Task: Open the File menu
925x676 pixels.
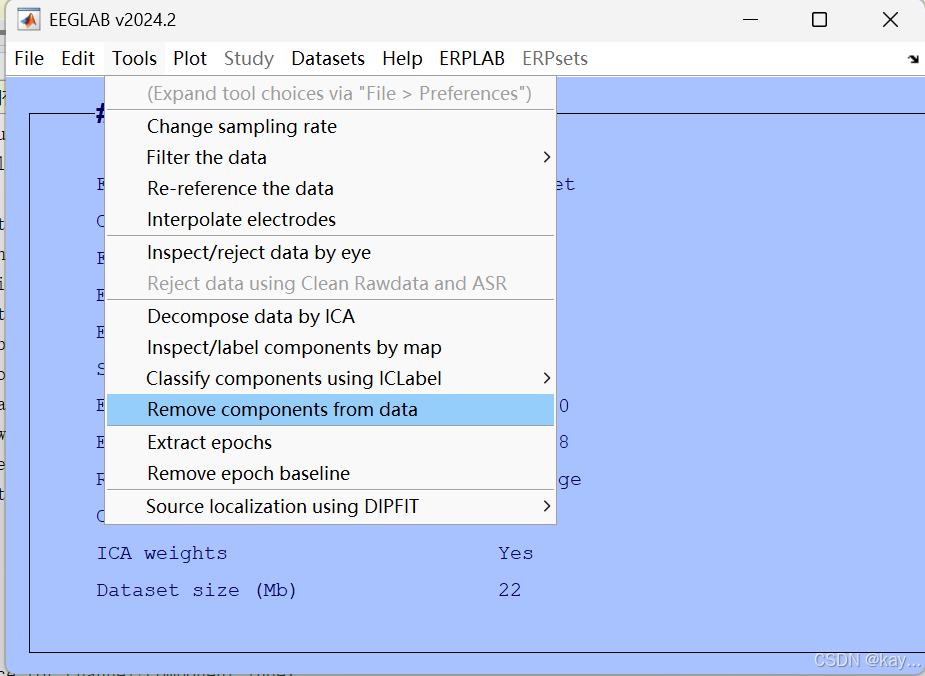Action: (x=28, y=58)
